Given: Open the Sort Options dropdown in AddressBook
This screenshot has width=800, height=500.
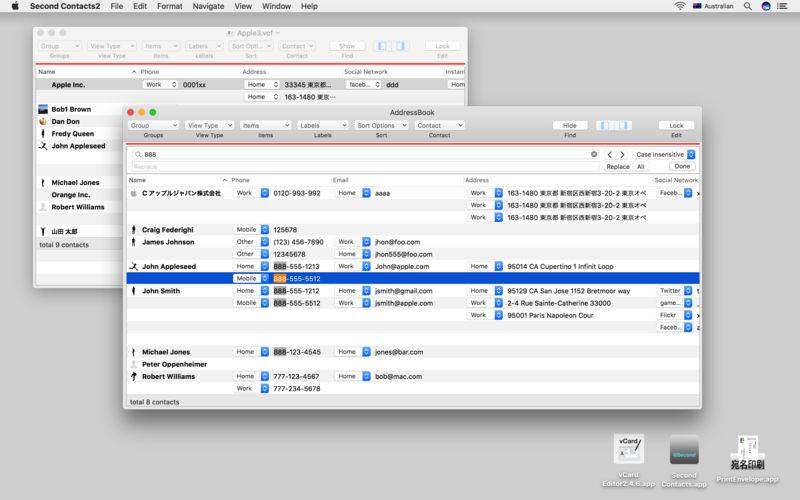Looking at the screenshot, I should click(x=381, y=126).
